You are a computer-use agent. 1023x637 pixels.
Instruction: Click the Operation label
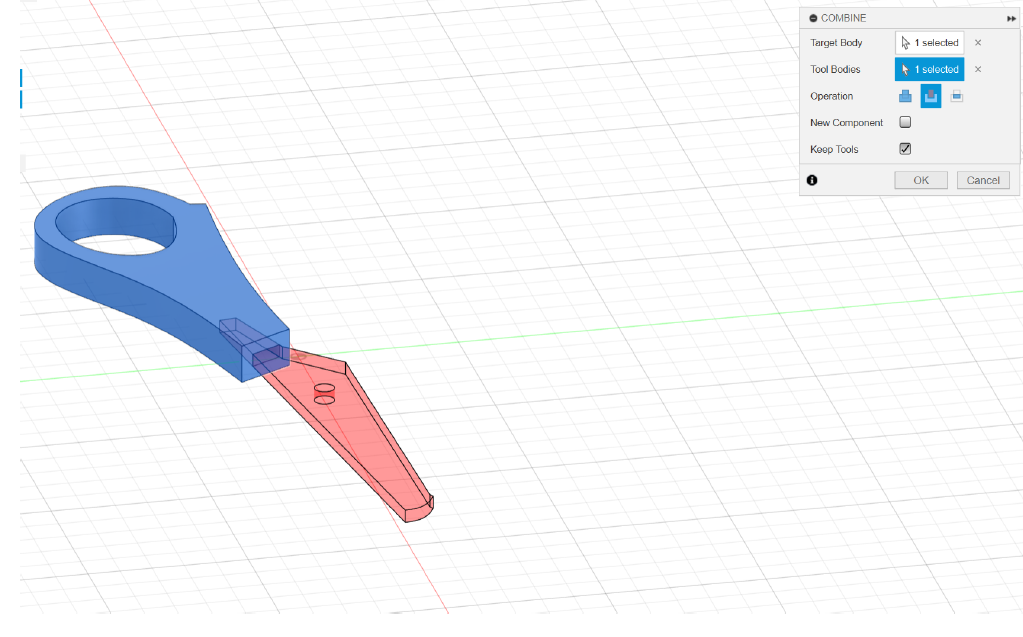pos(831,96)
